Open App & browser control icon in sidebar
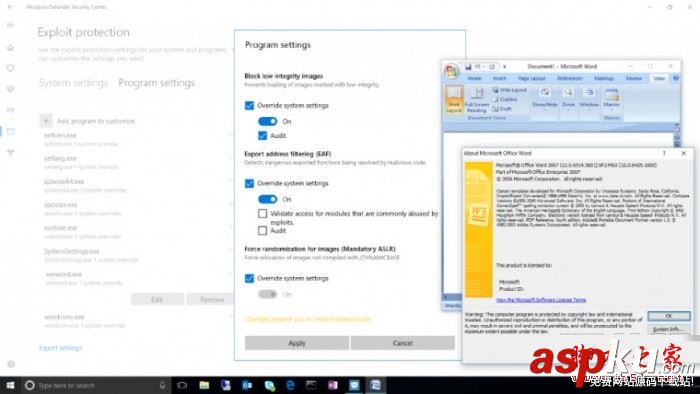Image resolution: width=700 pixels, height=394 pixels. pyautogui.click(x=11, y=131)
